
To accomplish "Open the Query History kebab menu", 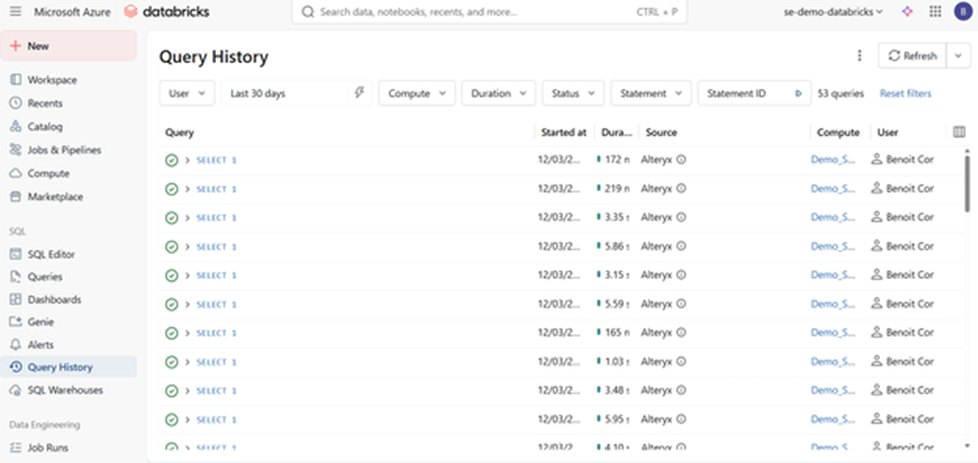I will point(859,56).
